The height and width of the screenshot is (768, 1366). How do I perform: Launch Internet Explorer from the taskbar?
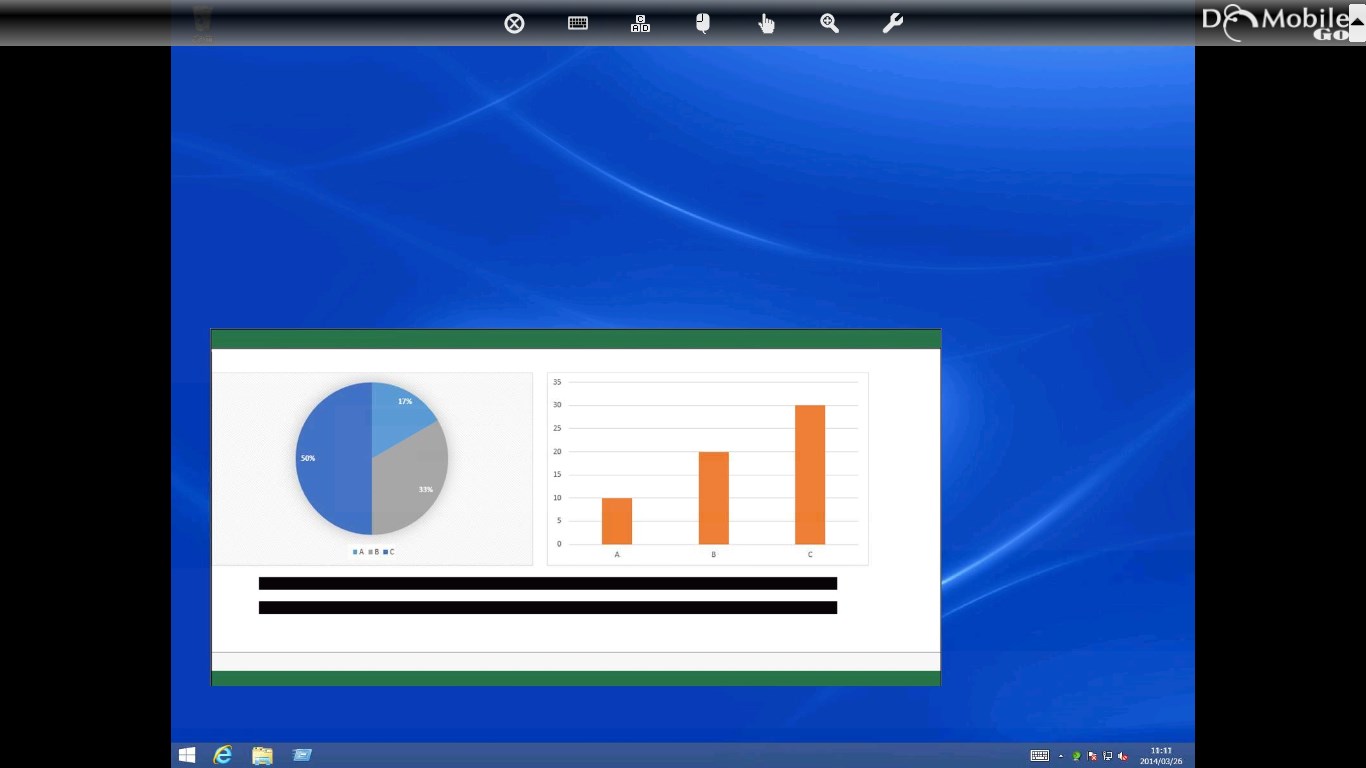coord(223,755)
